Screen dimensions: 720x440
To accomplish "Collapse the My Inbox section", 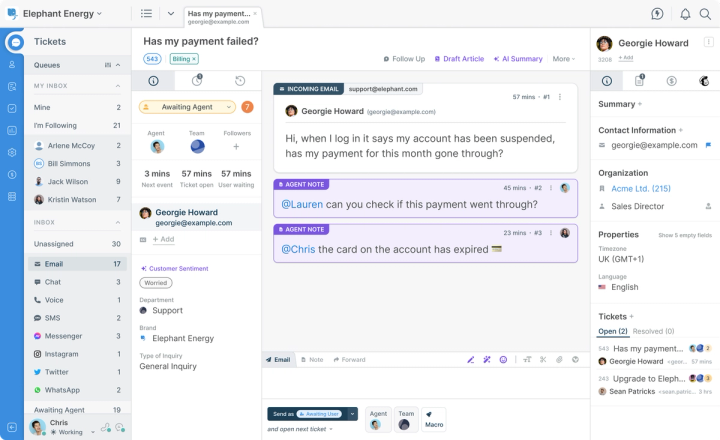I will click(x=118, y=86).
